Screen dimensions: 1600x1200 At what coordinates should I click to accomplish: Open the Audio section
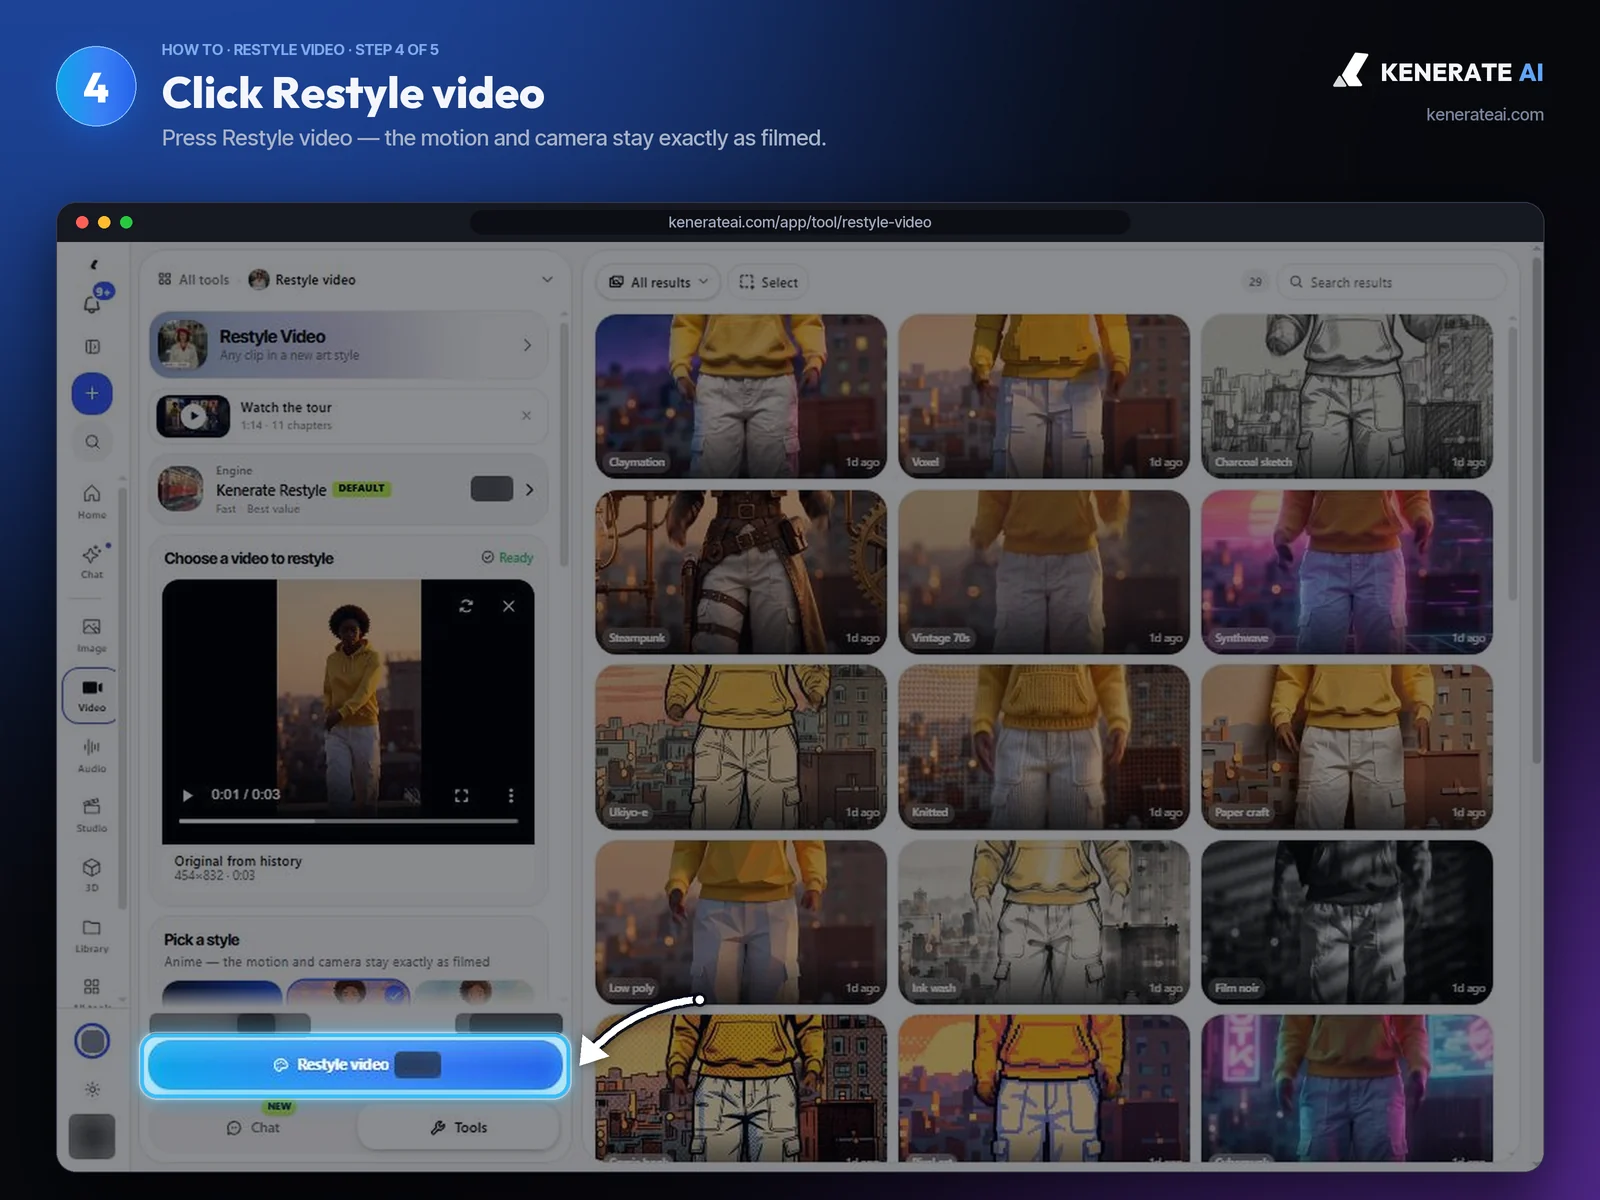[x=92, y=755]
